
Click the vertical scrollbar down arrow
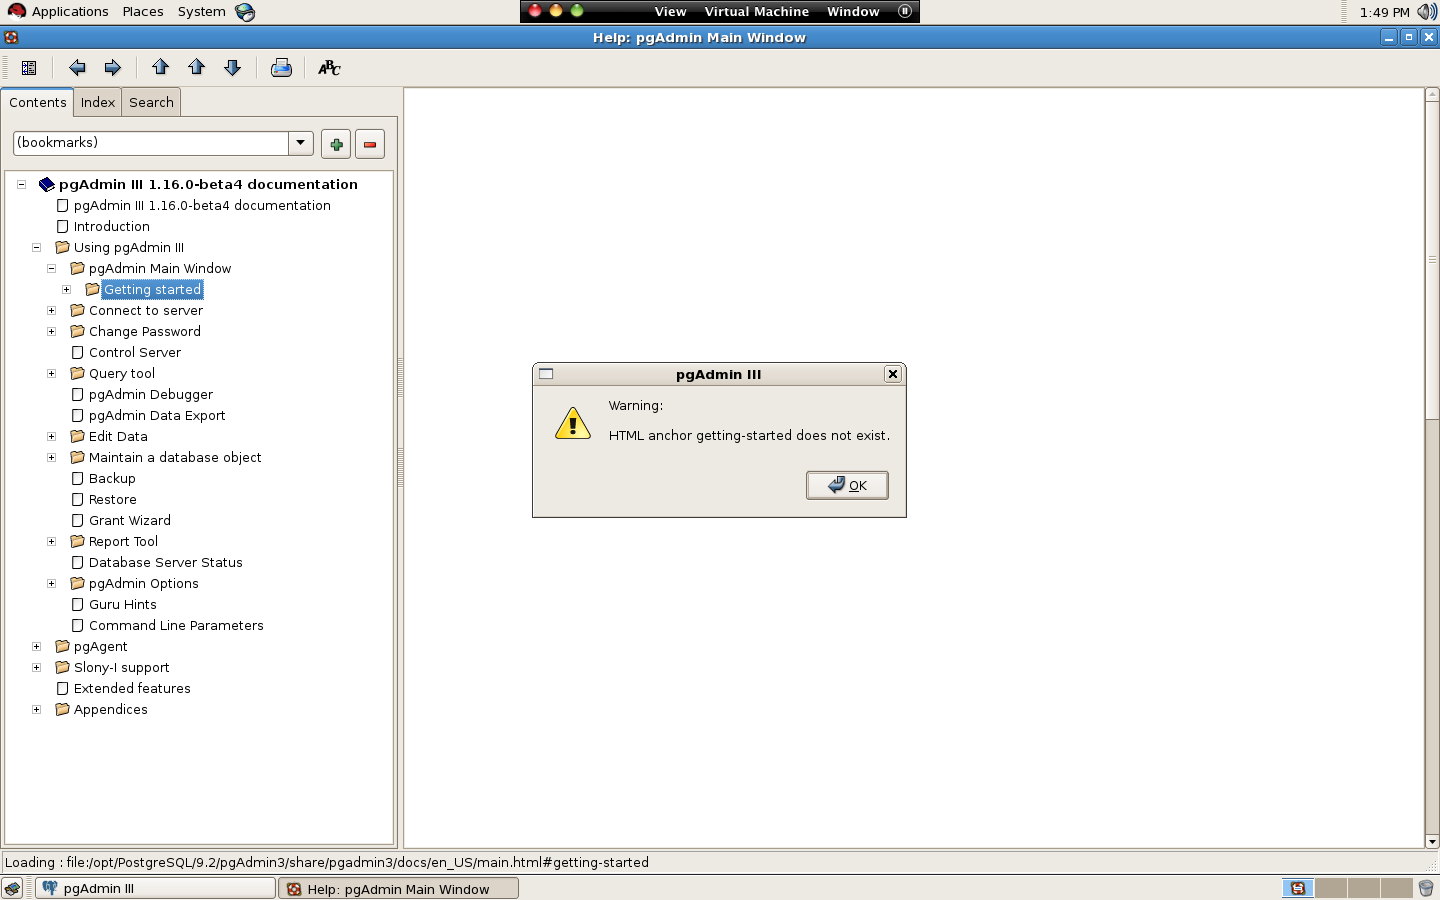coord(1432,842)
